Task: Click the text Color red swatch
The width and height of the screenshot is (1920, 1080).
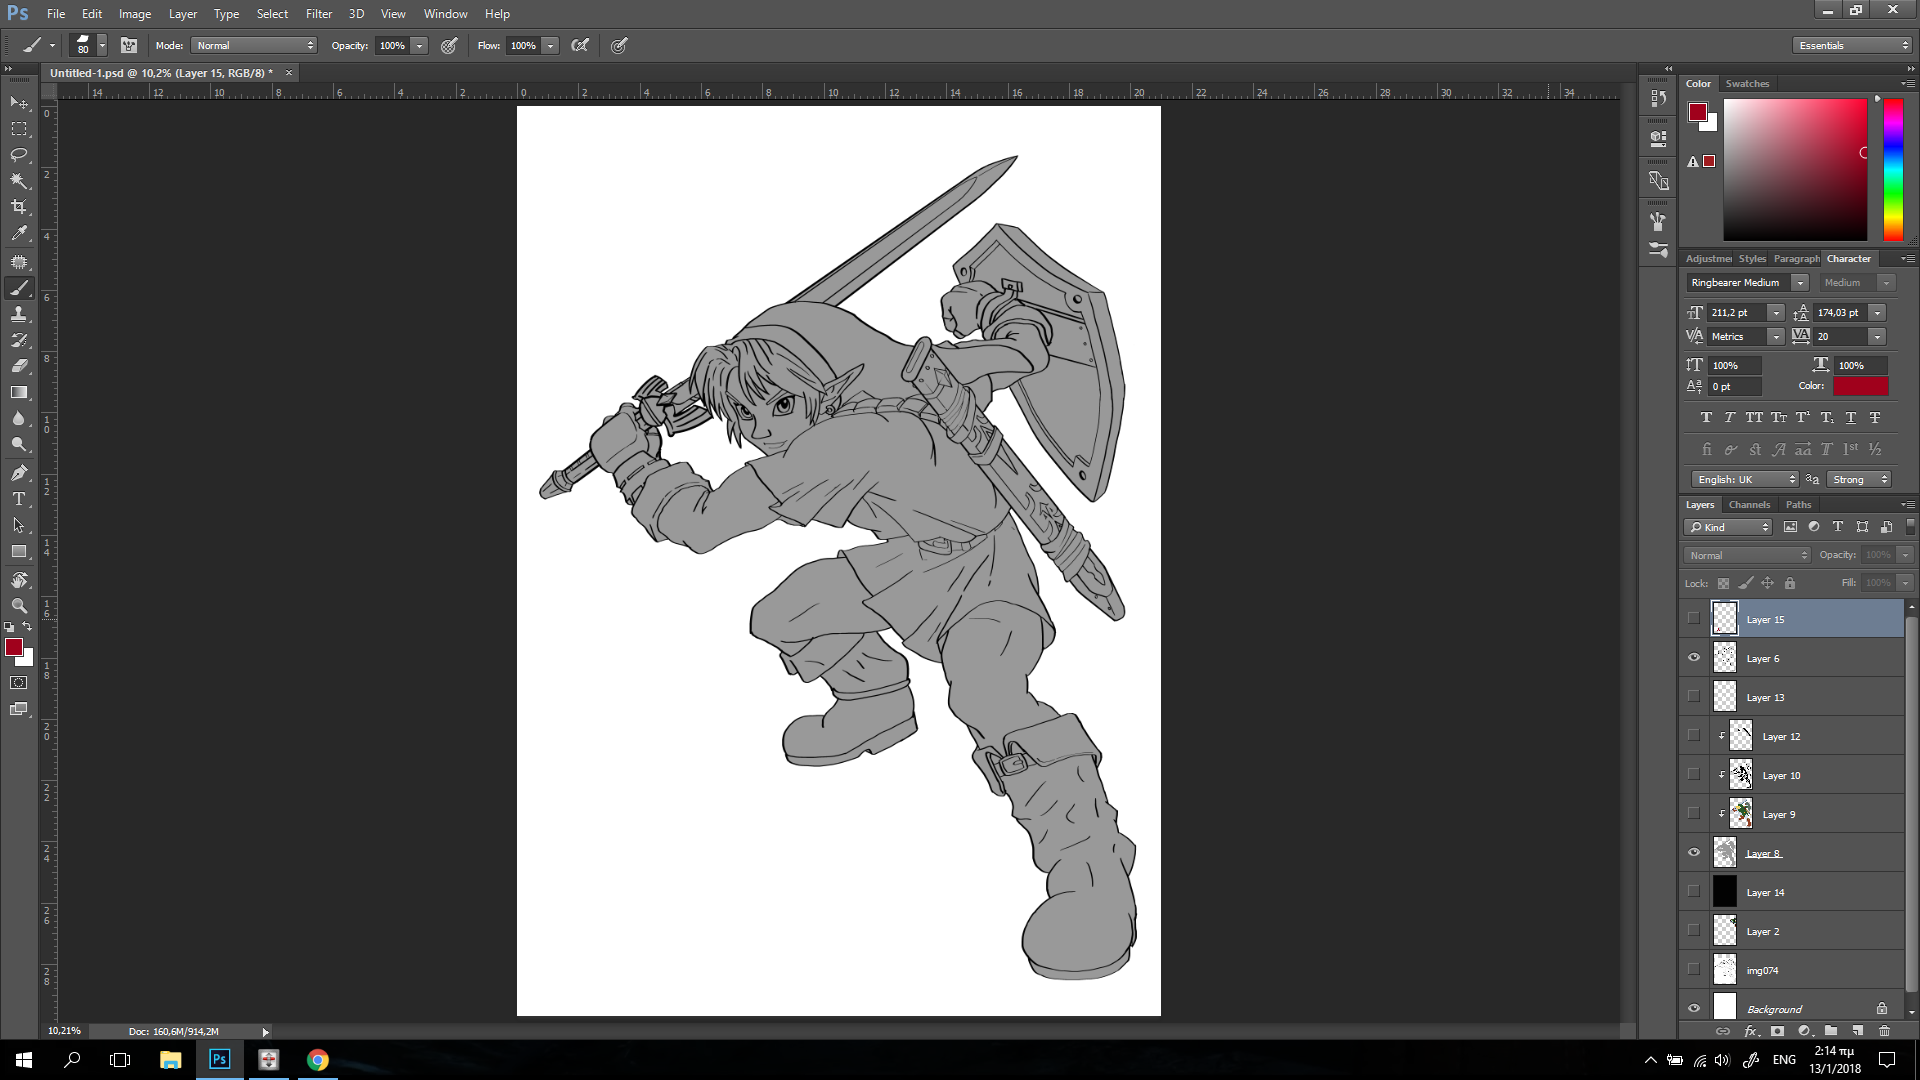Action: pyautogui.click(x=1860, y=386)
